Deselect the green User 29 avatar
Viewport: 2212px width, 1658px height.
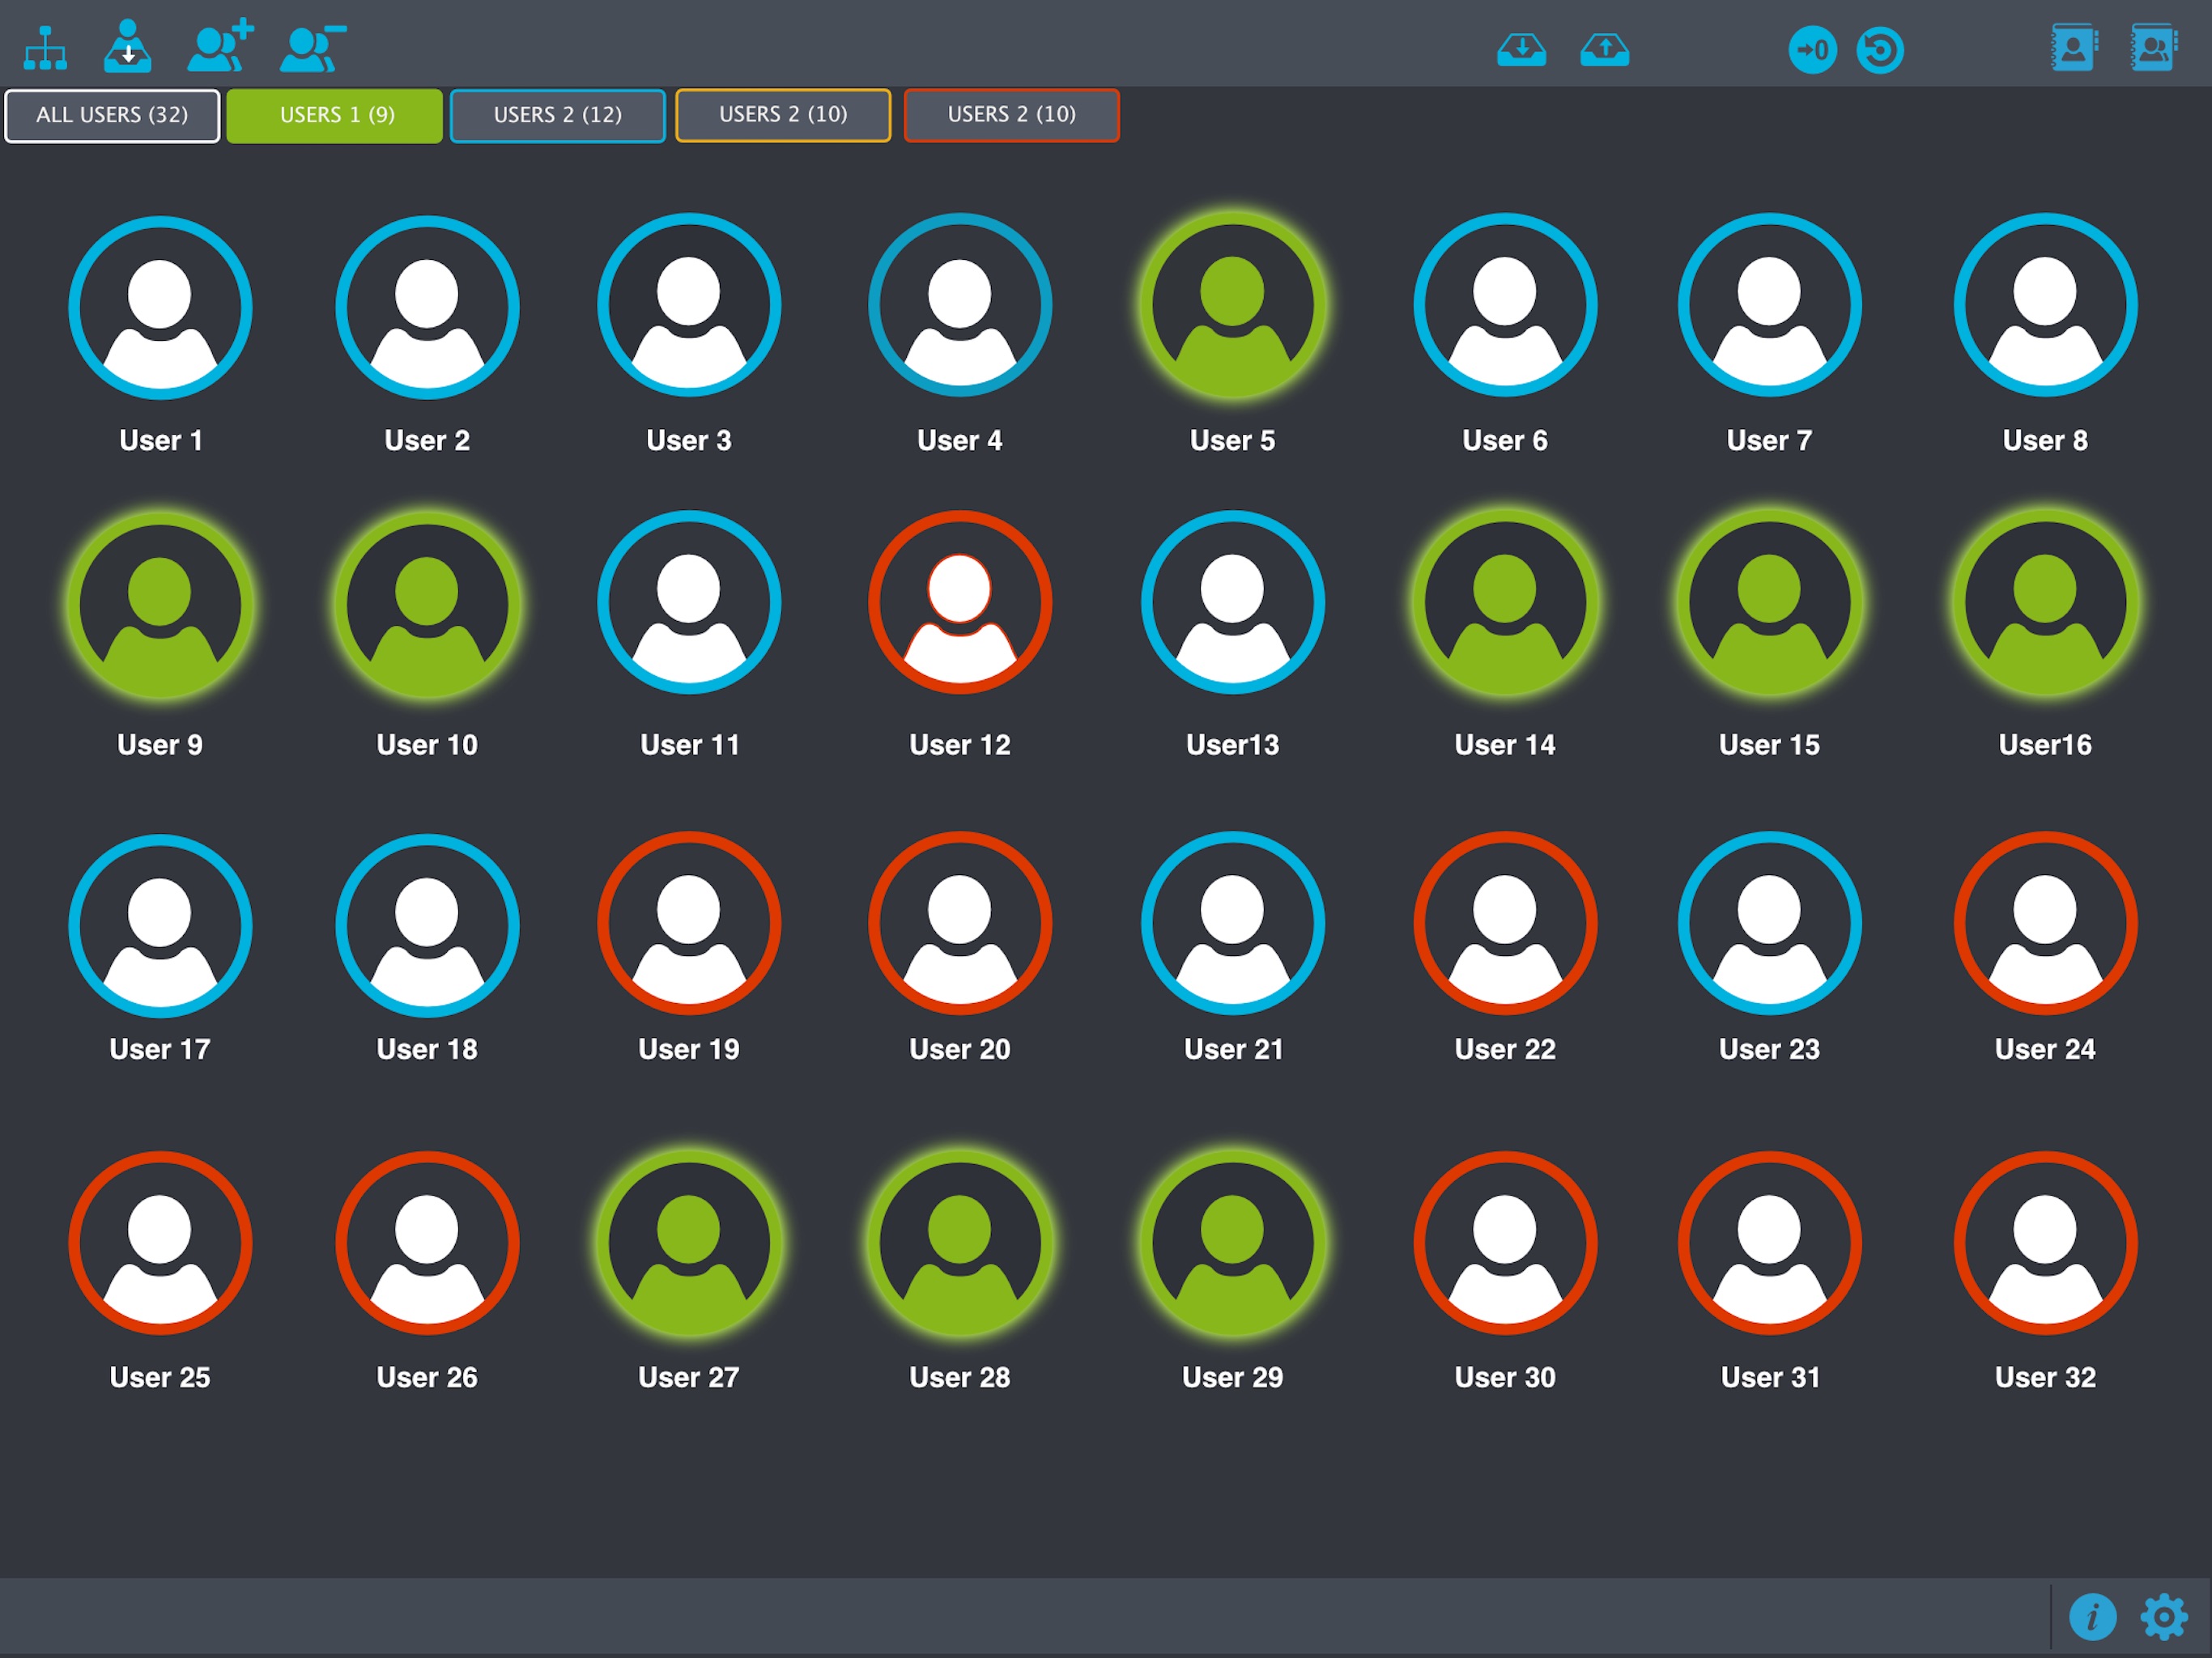click(1233, 1243)
